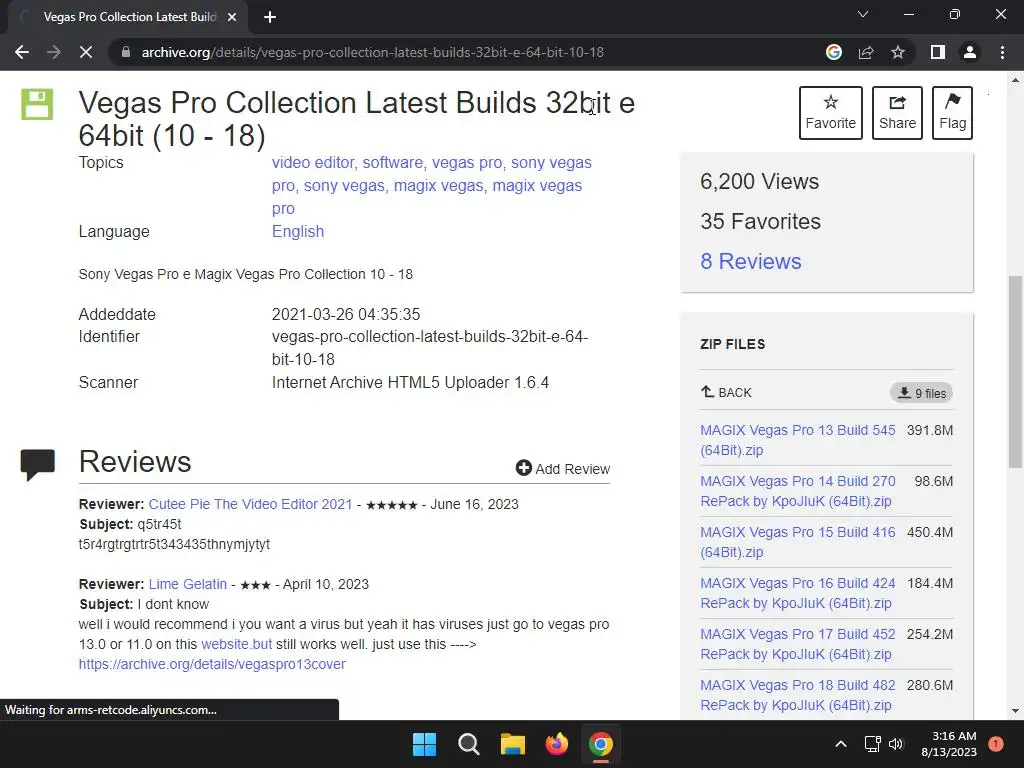This screenshot has width=1024, height=768.
Task: Open the vegaspro13cover archive link
Action: pos(212,664)
